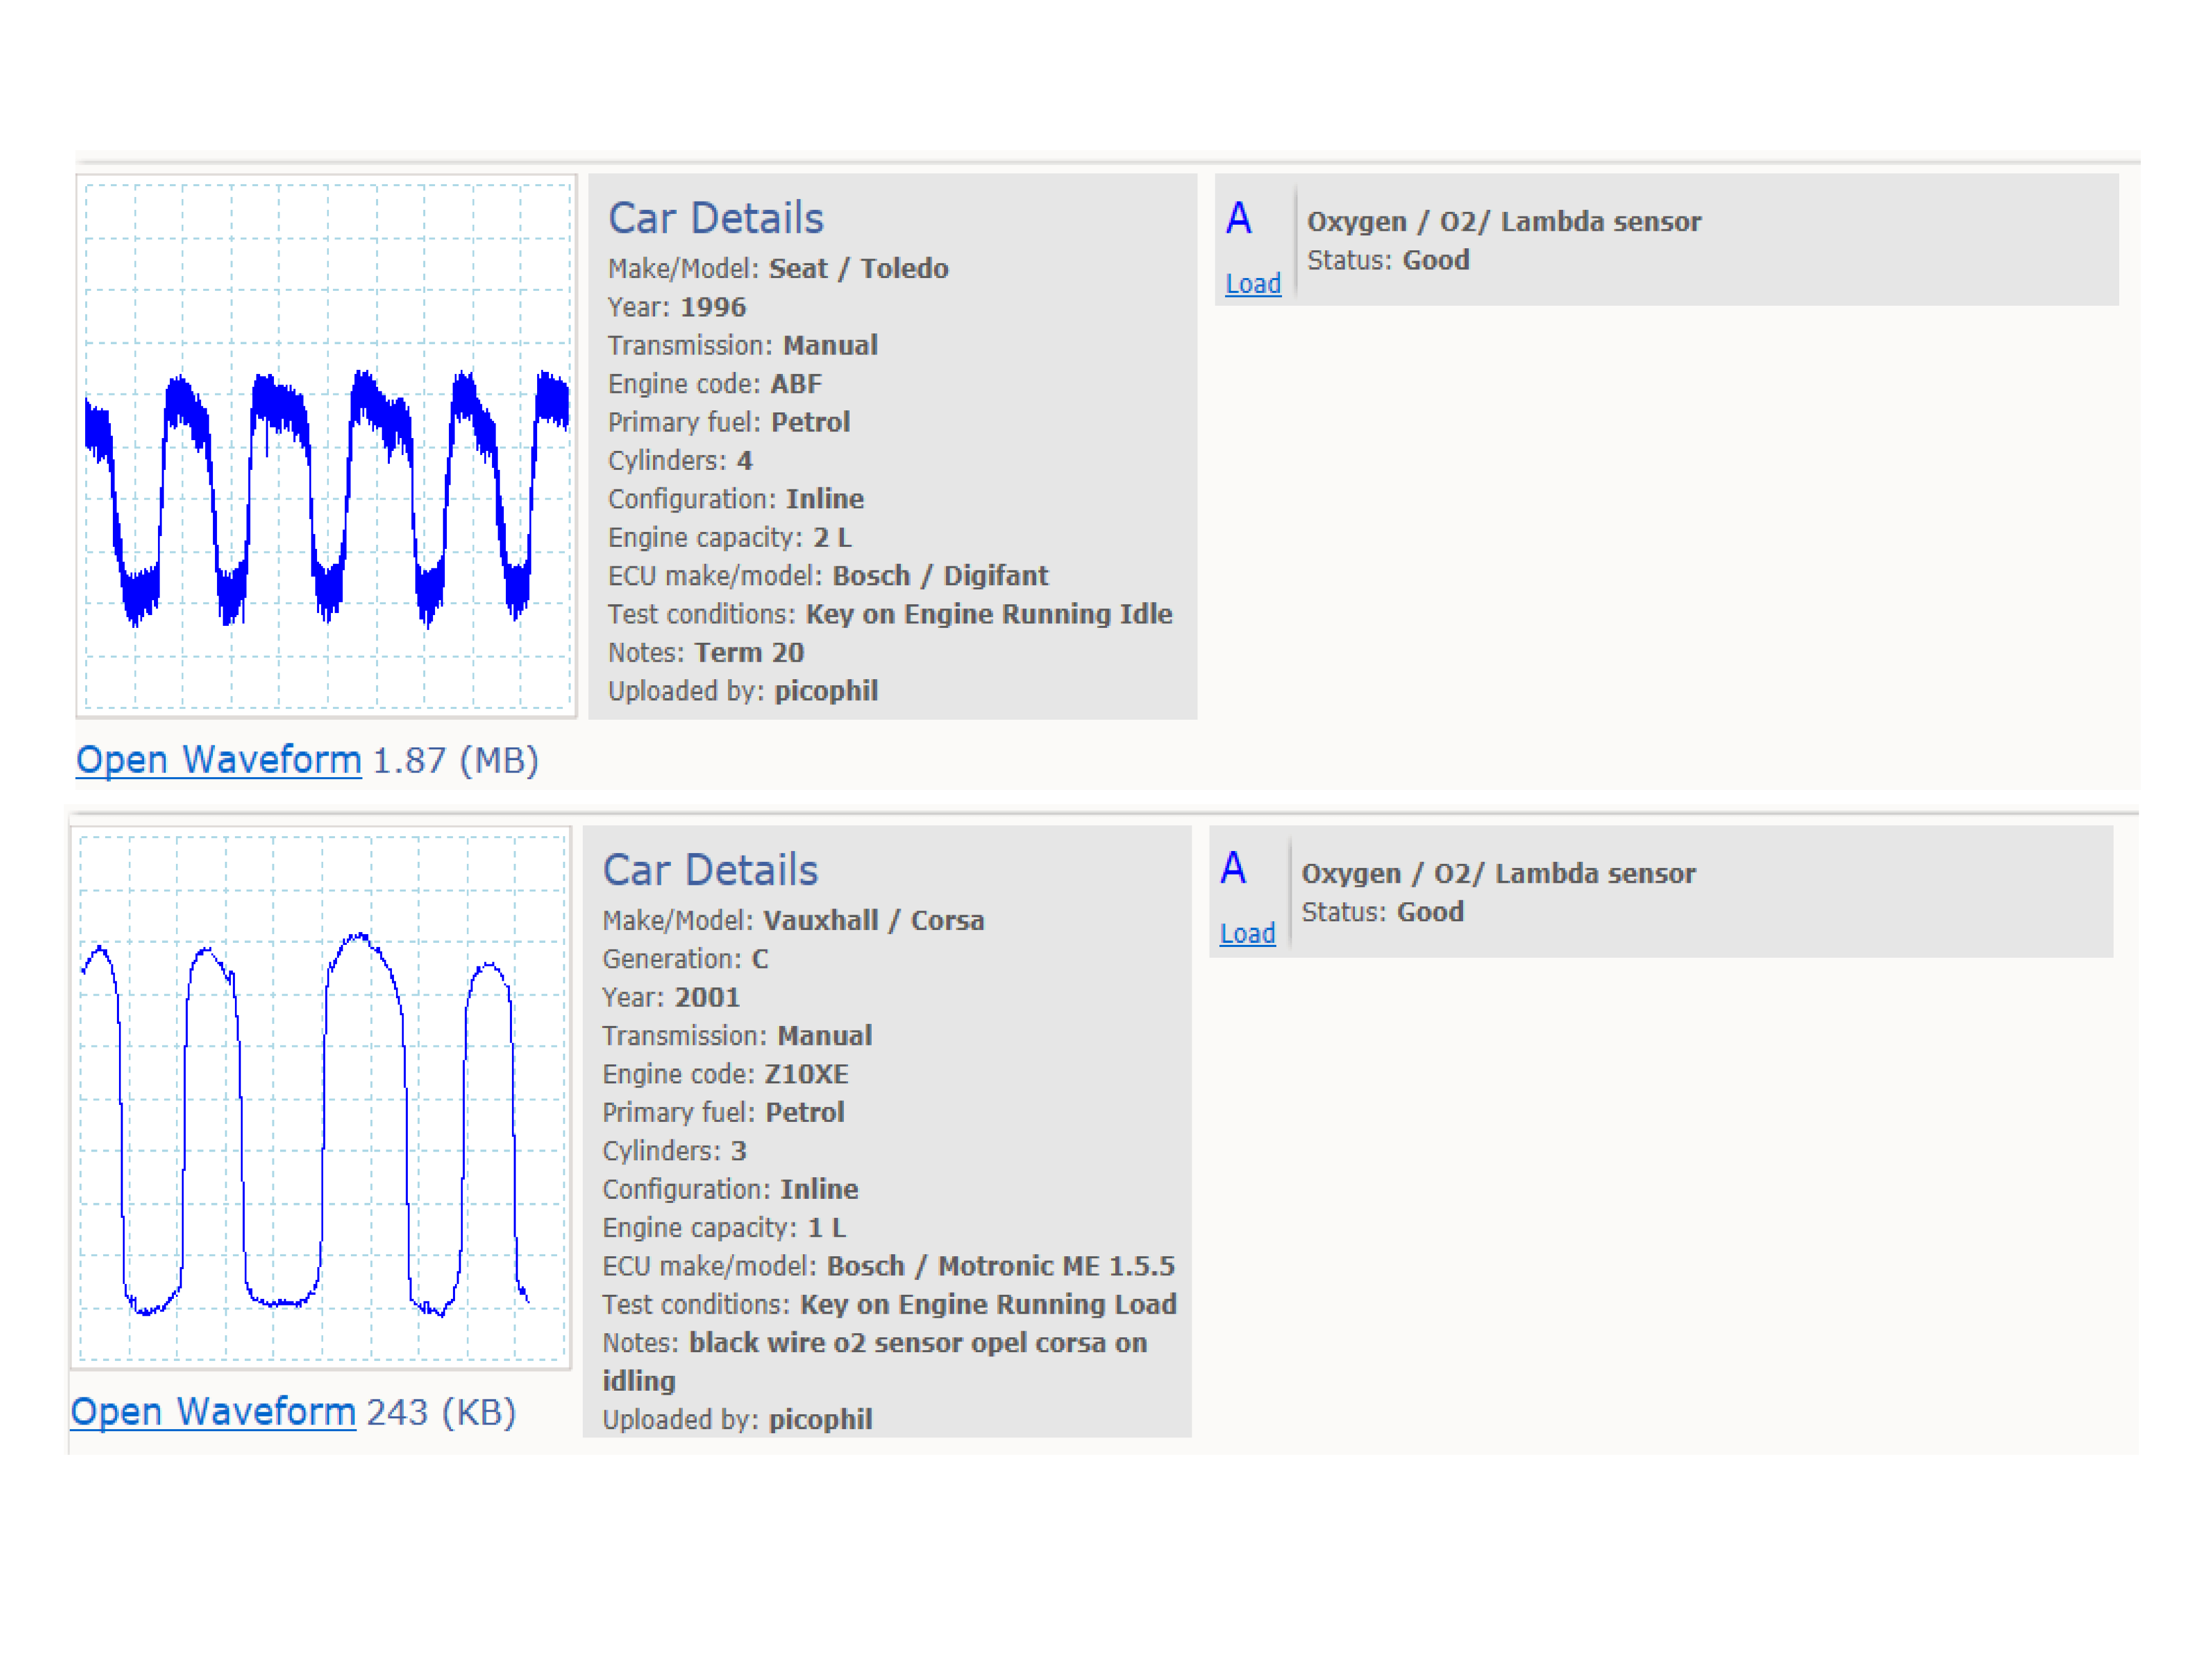Screen dimensions: 2189x1680
Task: Select the first Car Details heading
Action: pos(716,218)
